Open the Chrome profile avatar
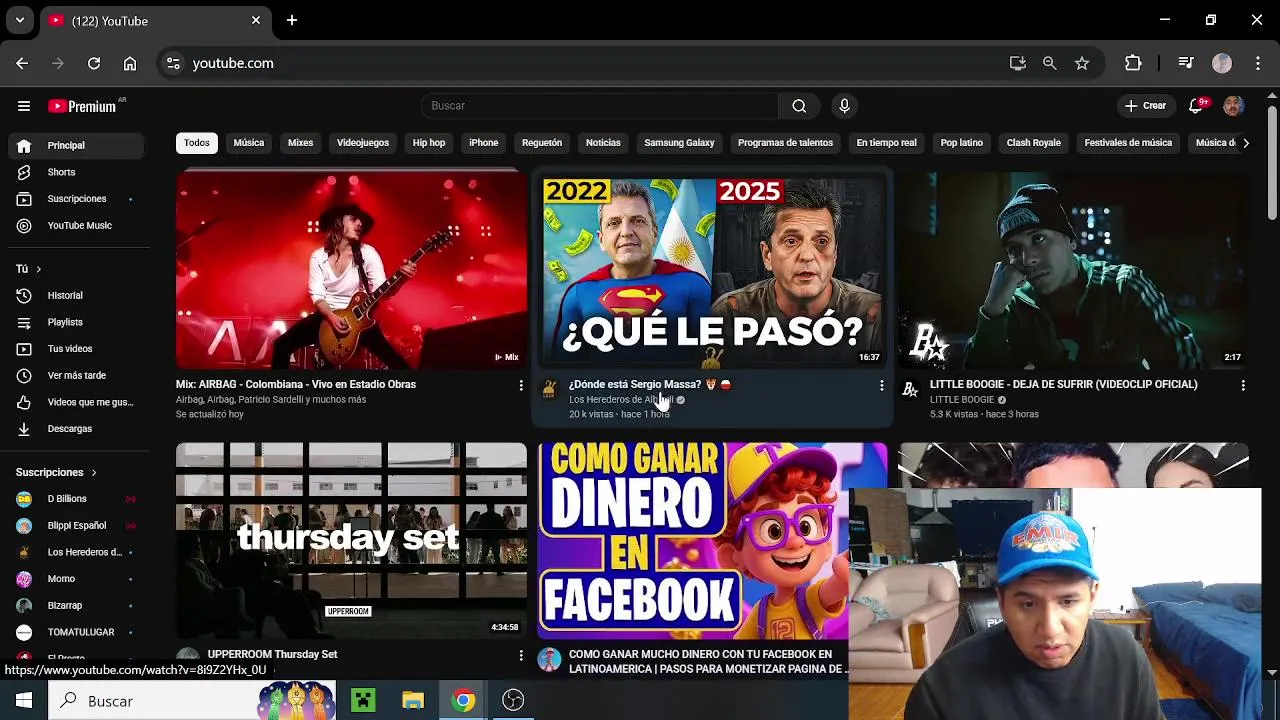Screen dimensions: 1280x720 [x=1222, y=63]
